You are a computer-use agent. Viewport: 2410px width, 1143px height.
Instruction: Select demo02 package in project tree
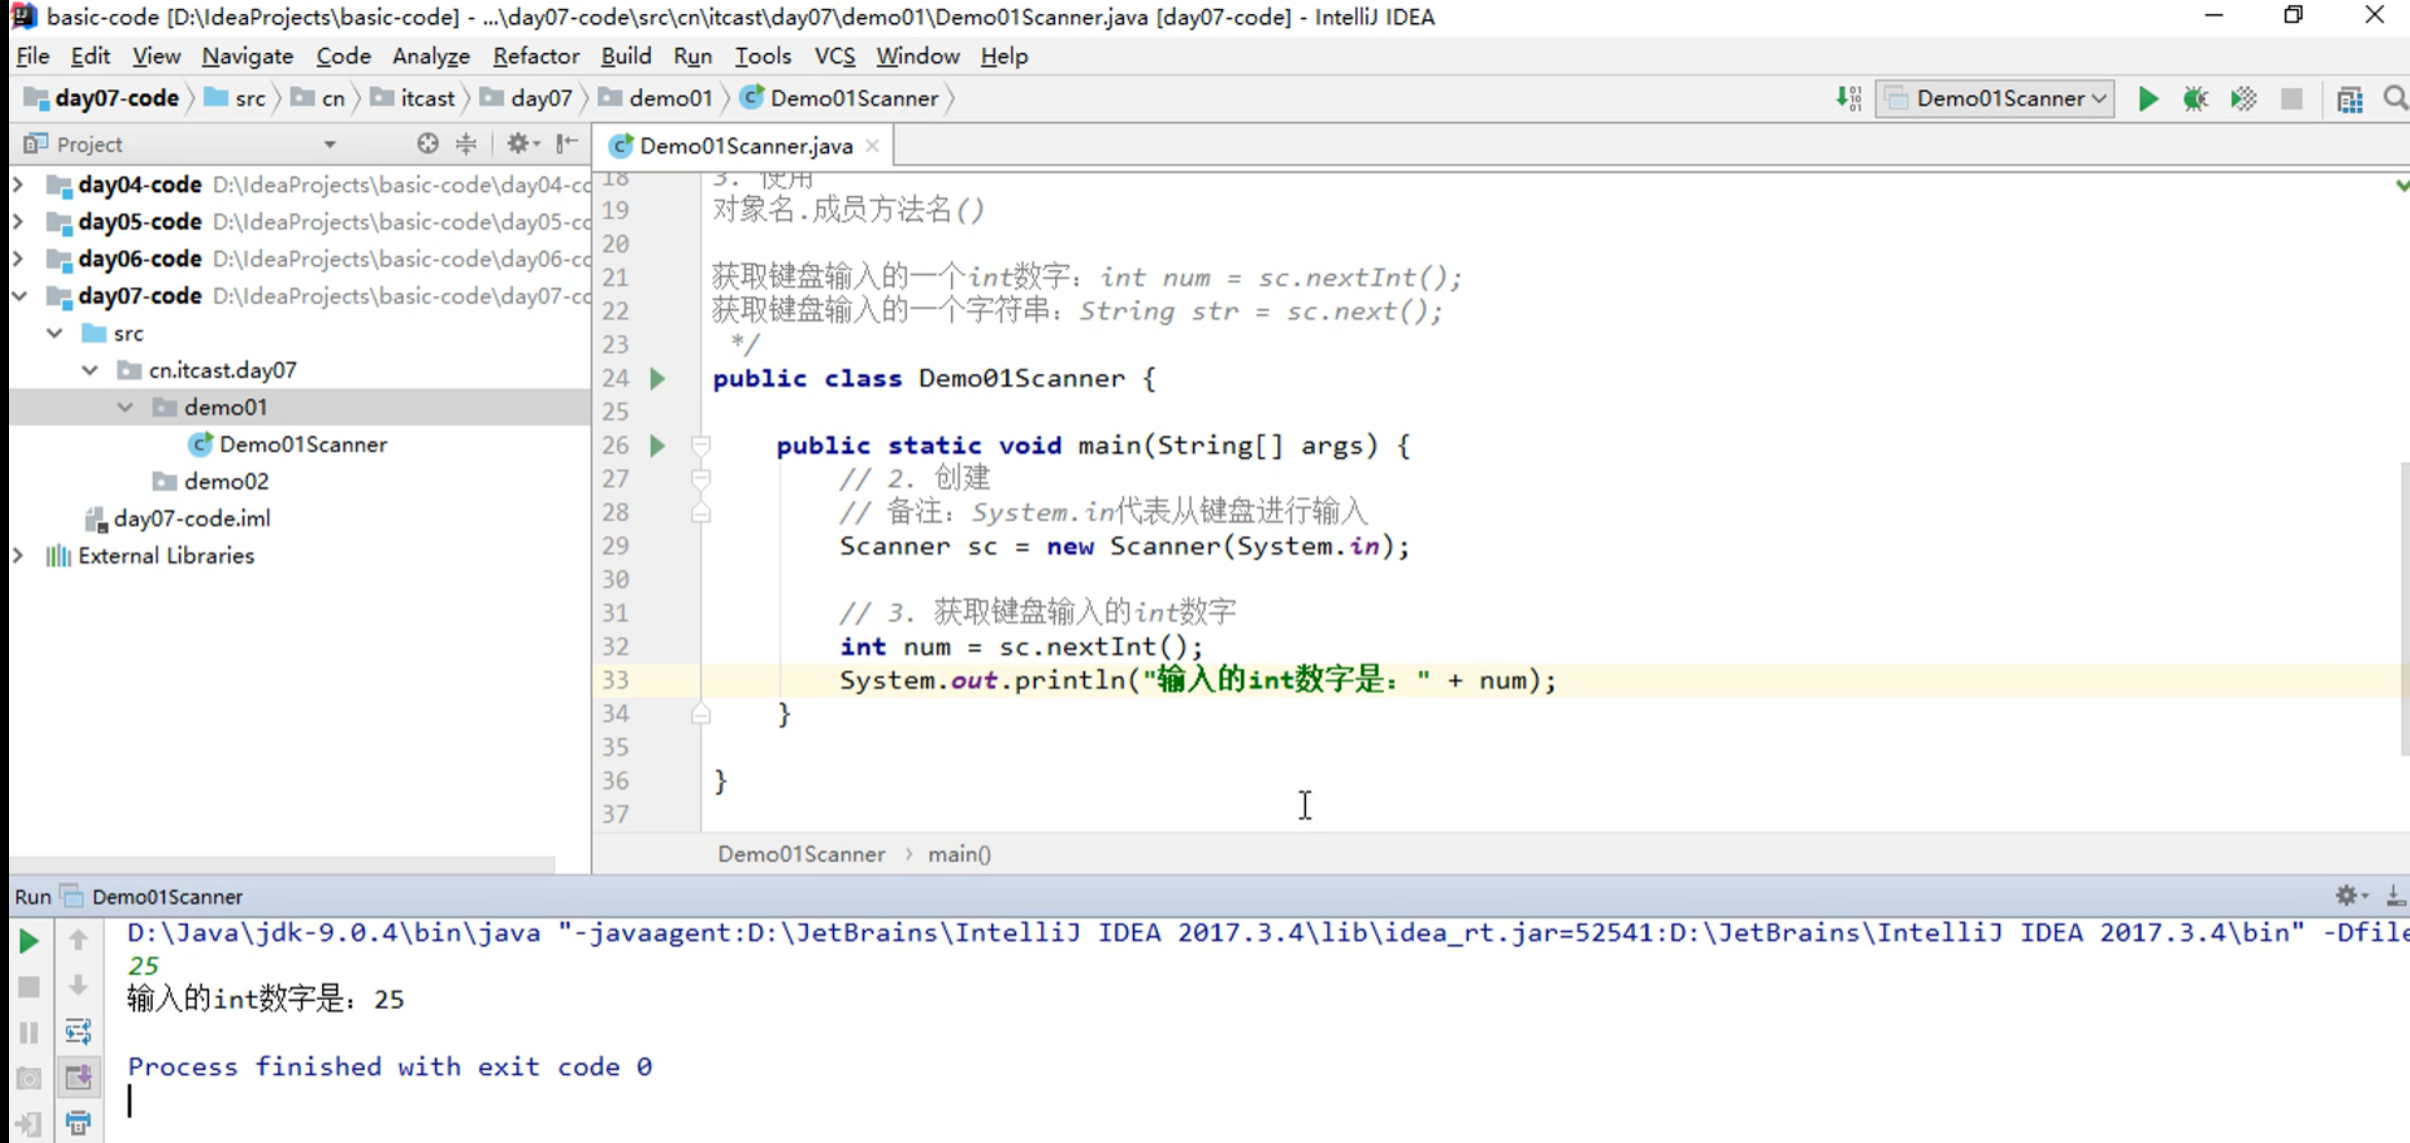pos(226,481)
